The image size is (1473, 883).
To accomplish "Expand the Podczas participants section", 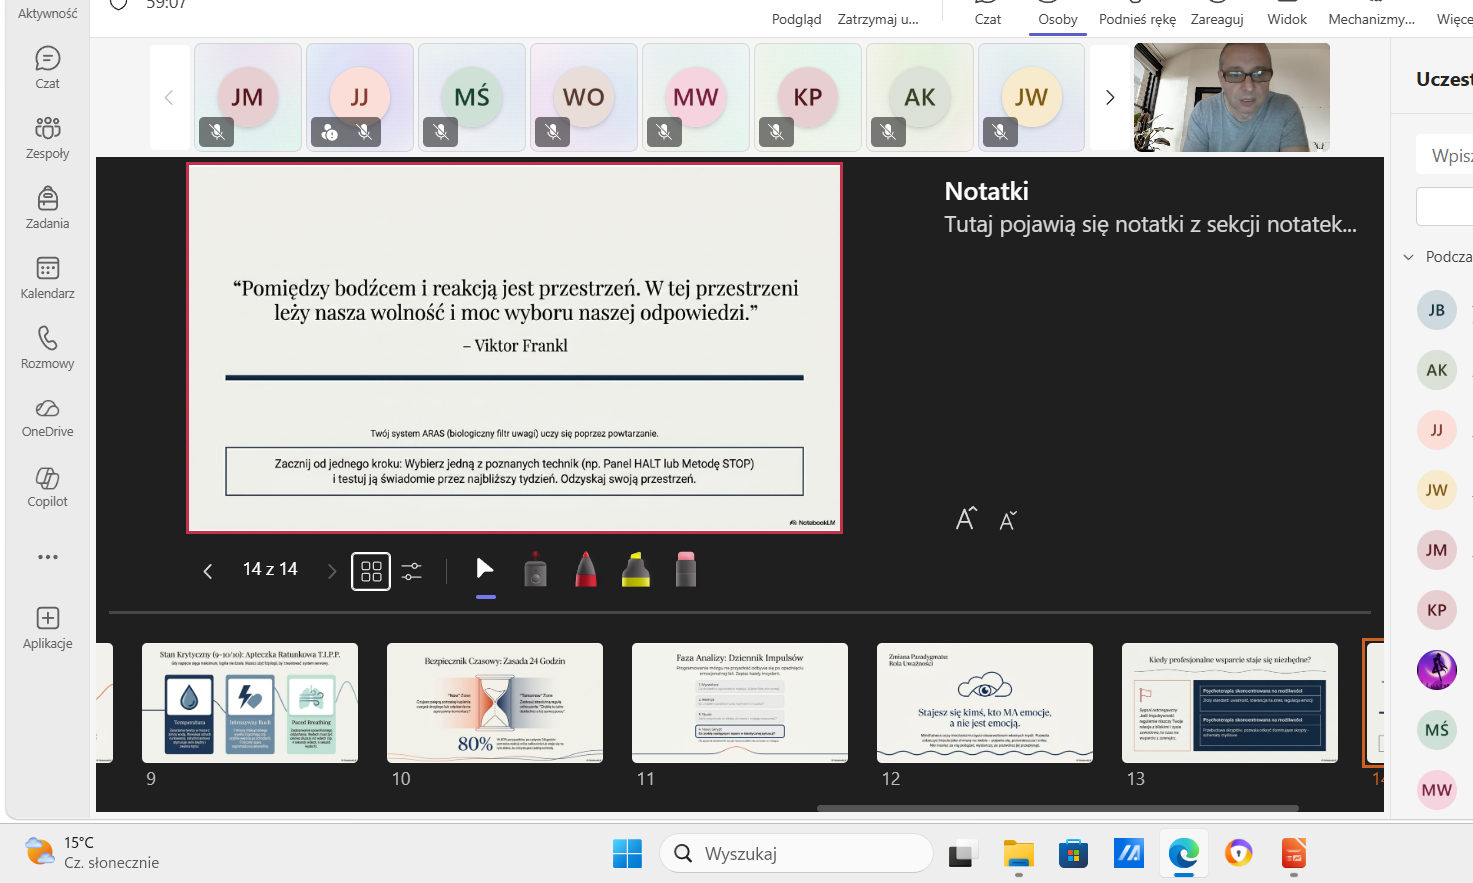I will (x=1408, y=257).
